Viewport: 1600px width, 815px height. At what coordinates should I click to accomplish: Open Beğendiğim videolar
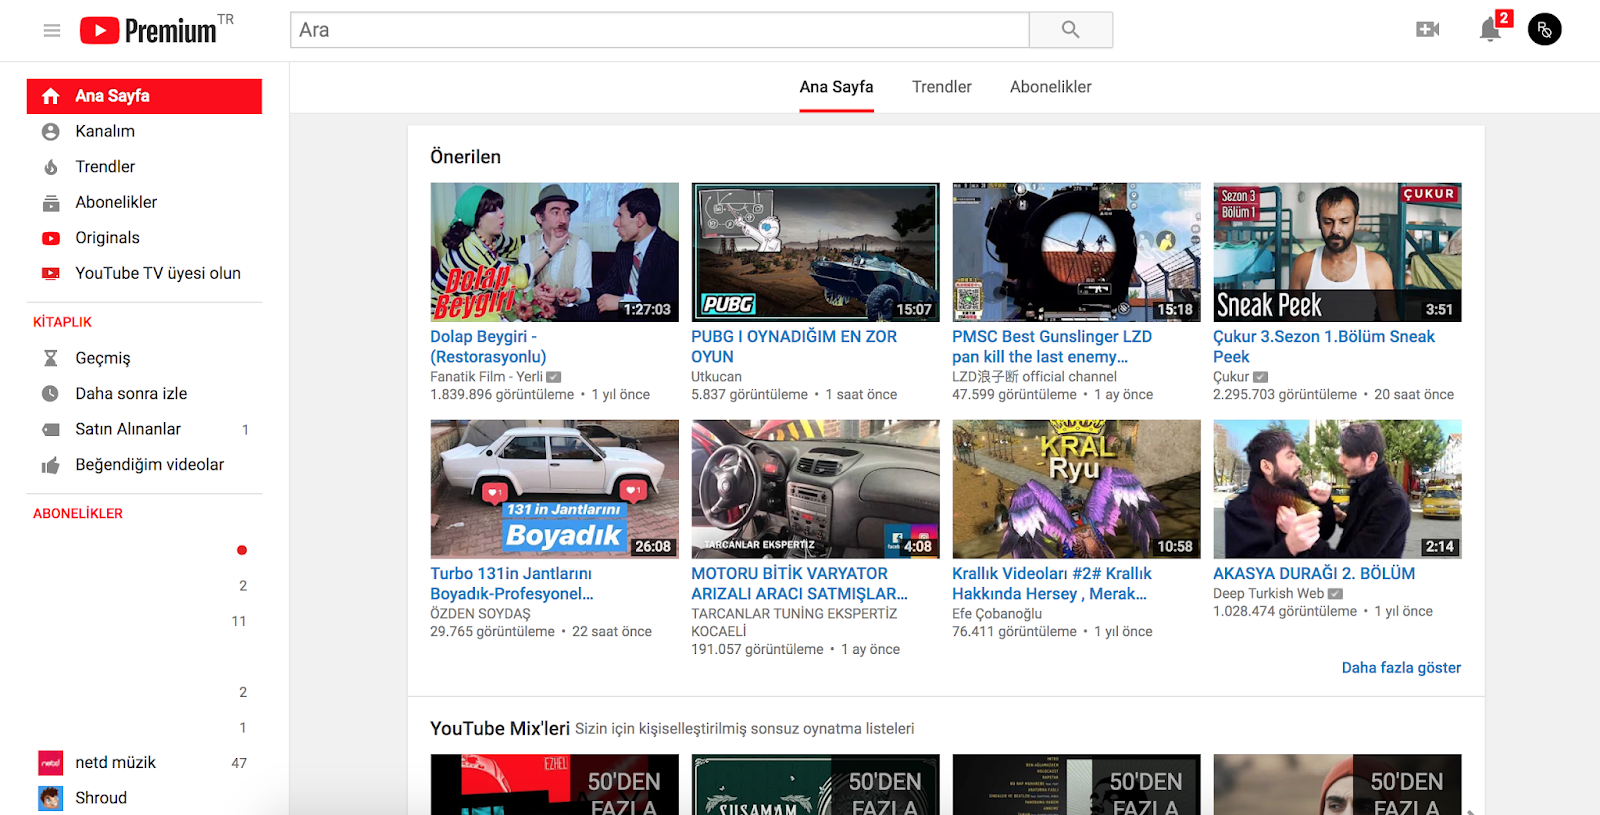pyautogui.click(x=144, y=465)
